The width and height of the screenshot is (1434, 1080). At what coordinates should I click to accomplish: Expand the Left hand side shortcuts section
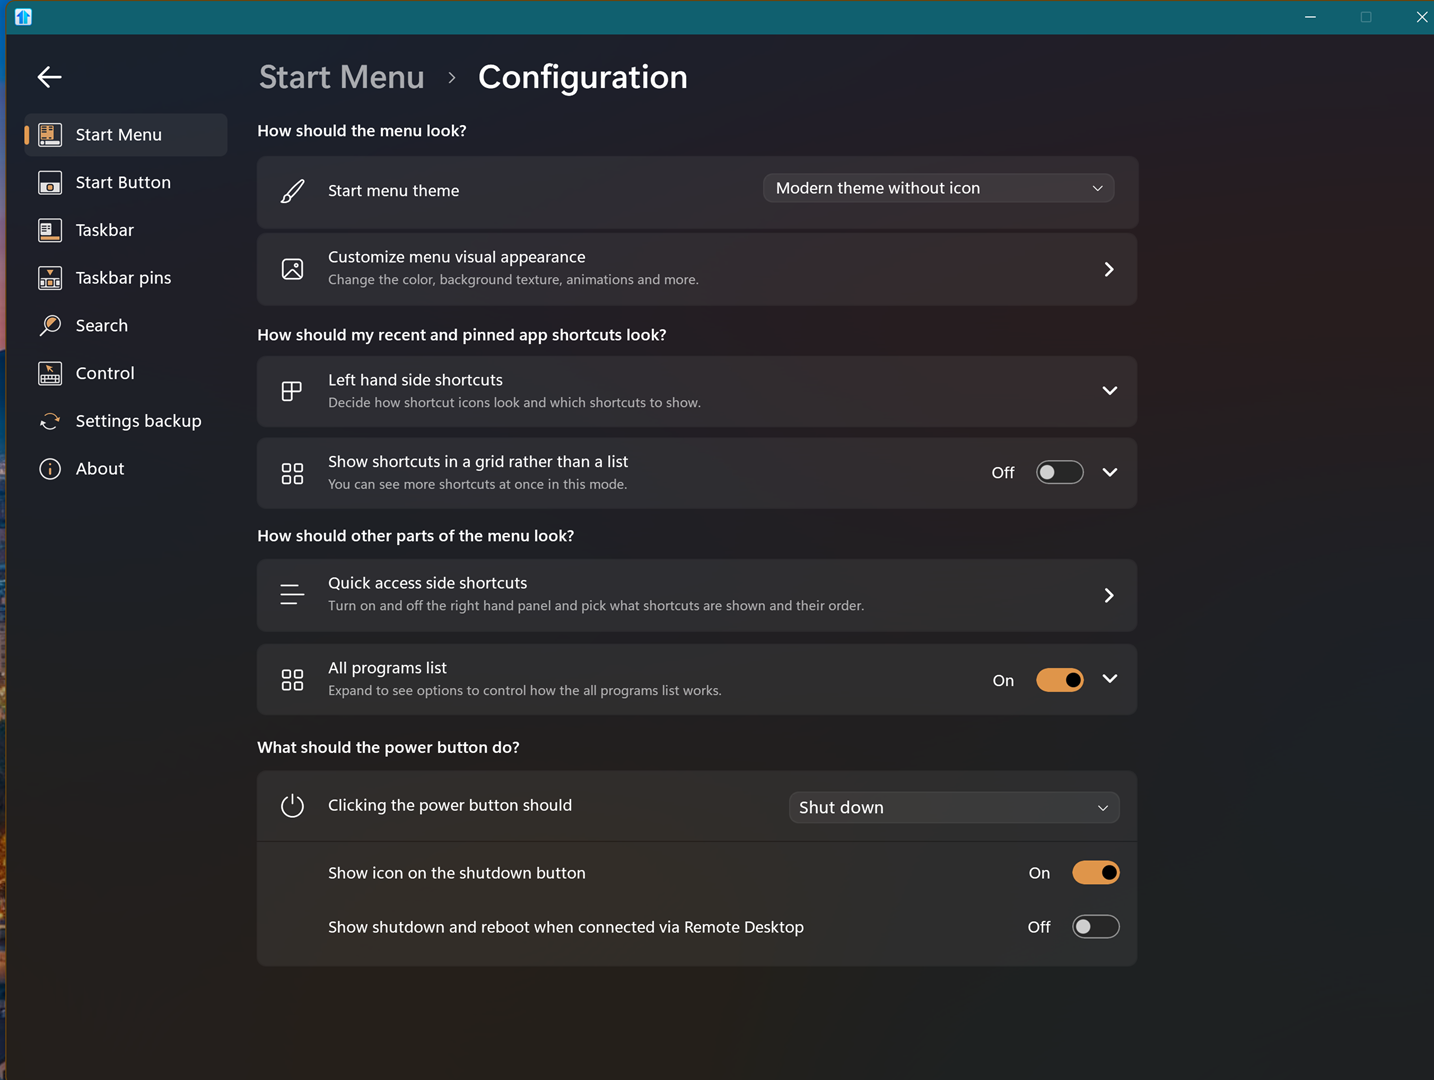1109,391
